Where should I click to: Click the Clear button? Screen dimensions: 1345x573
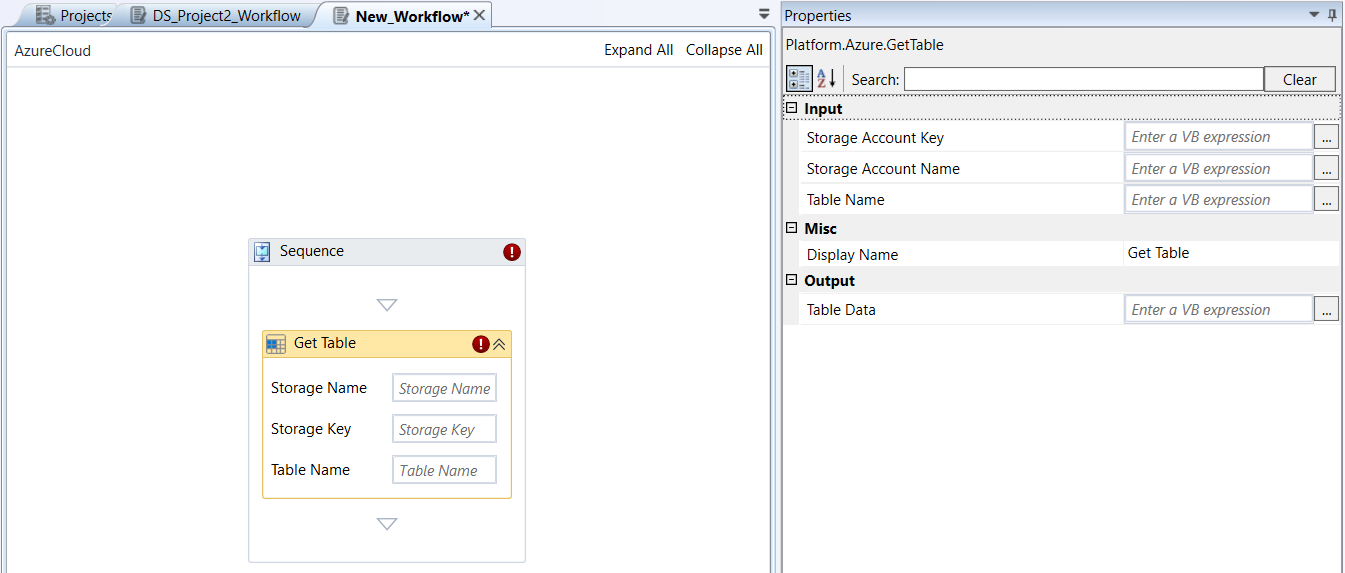click(x=1300, y=79)
